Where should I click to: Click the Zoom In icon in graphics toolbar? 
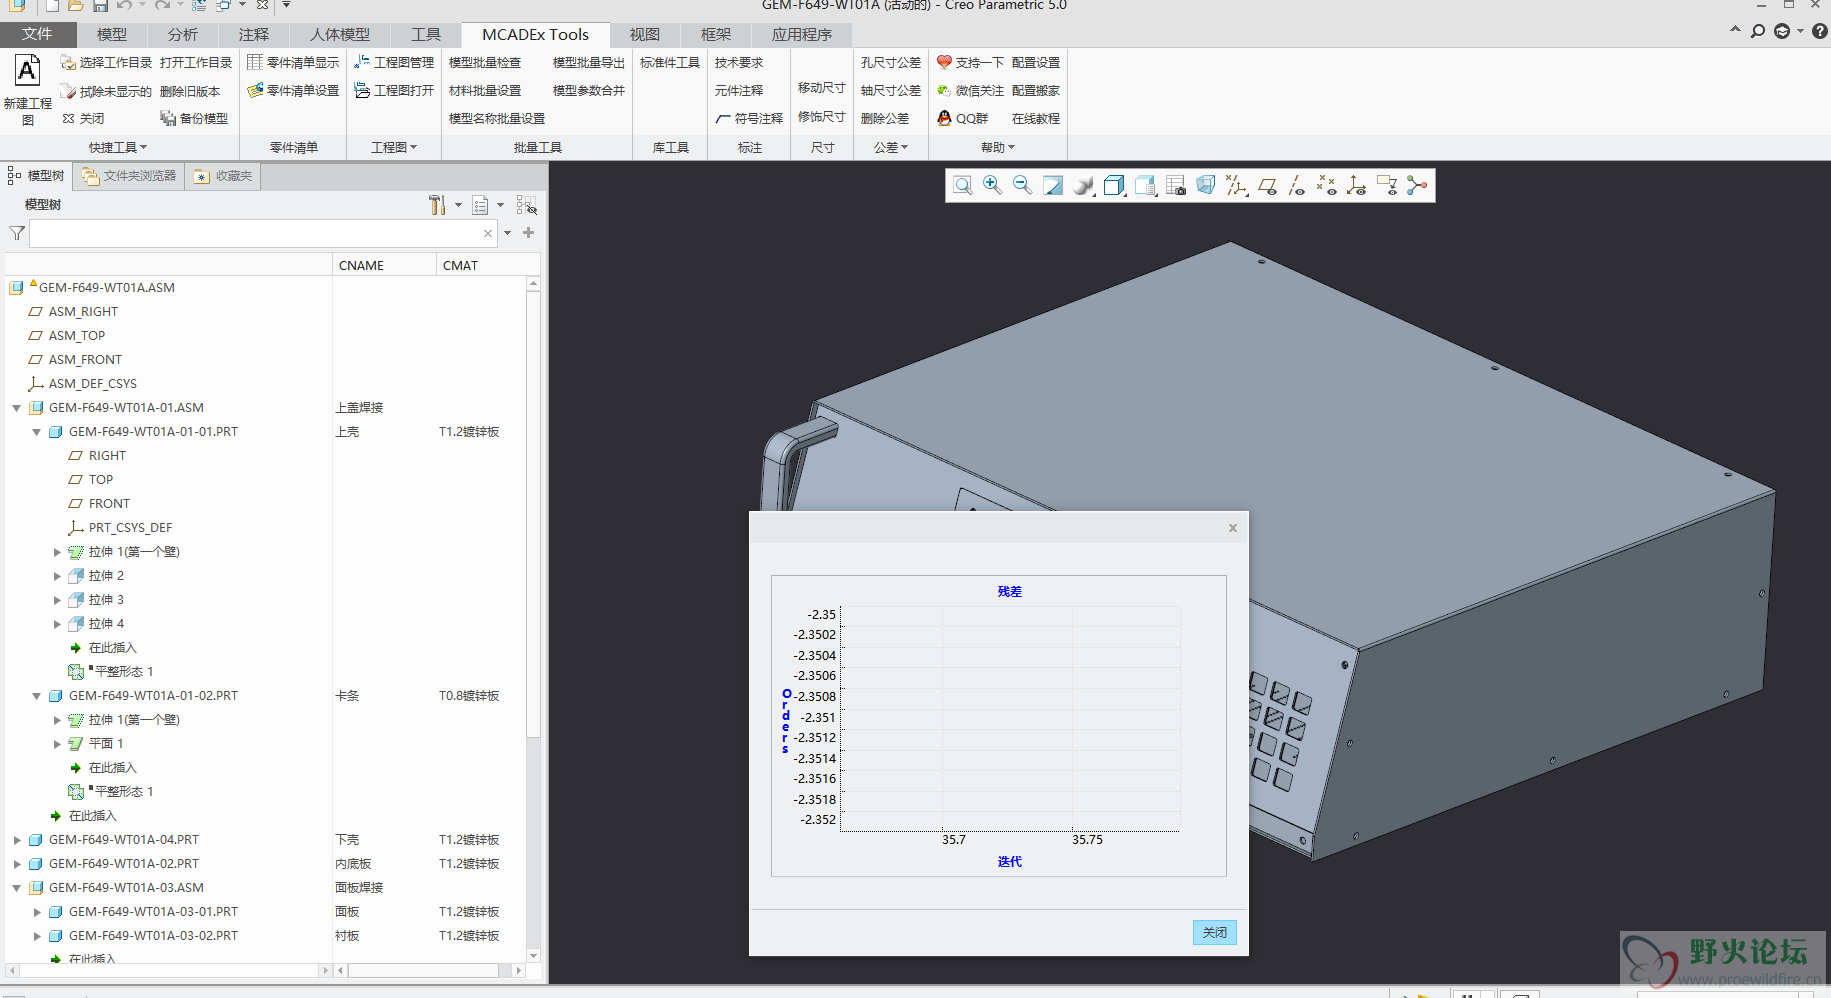992,186
